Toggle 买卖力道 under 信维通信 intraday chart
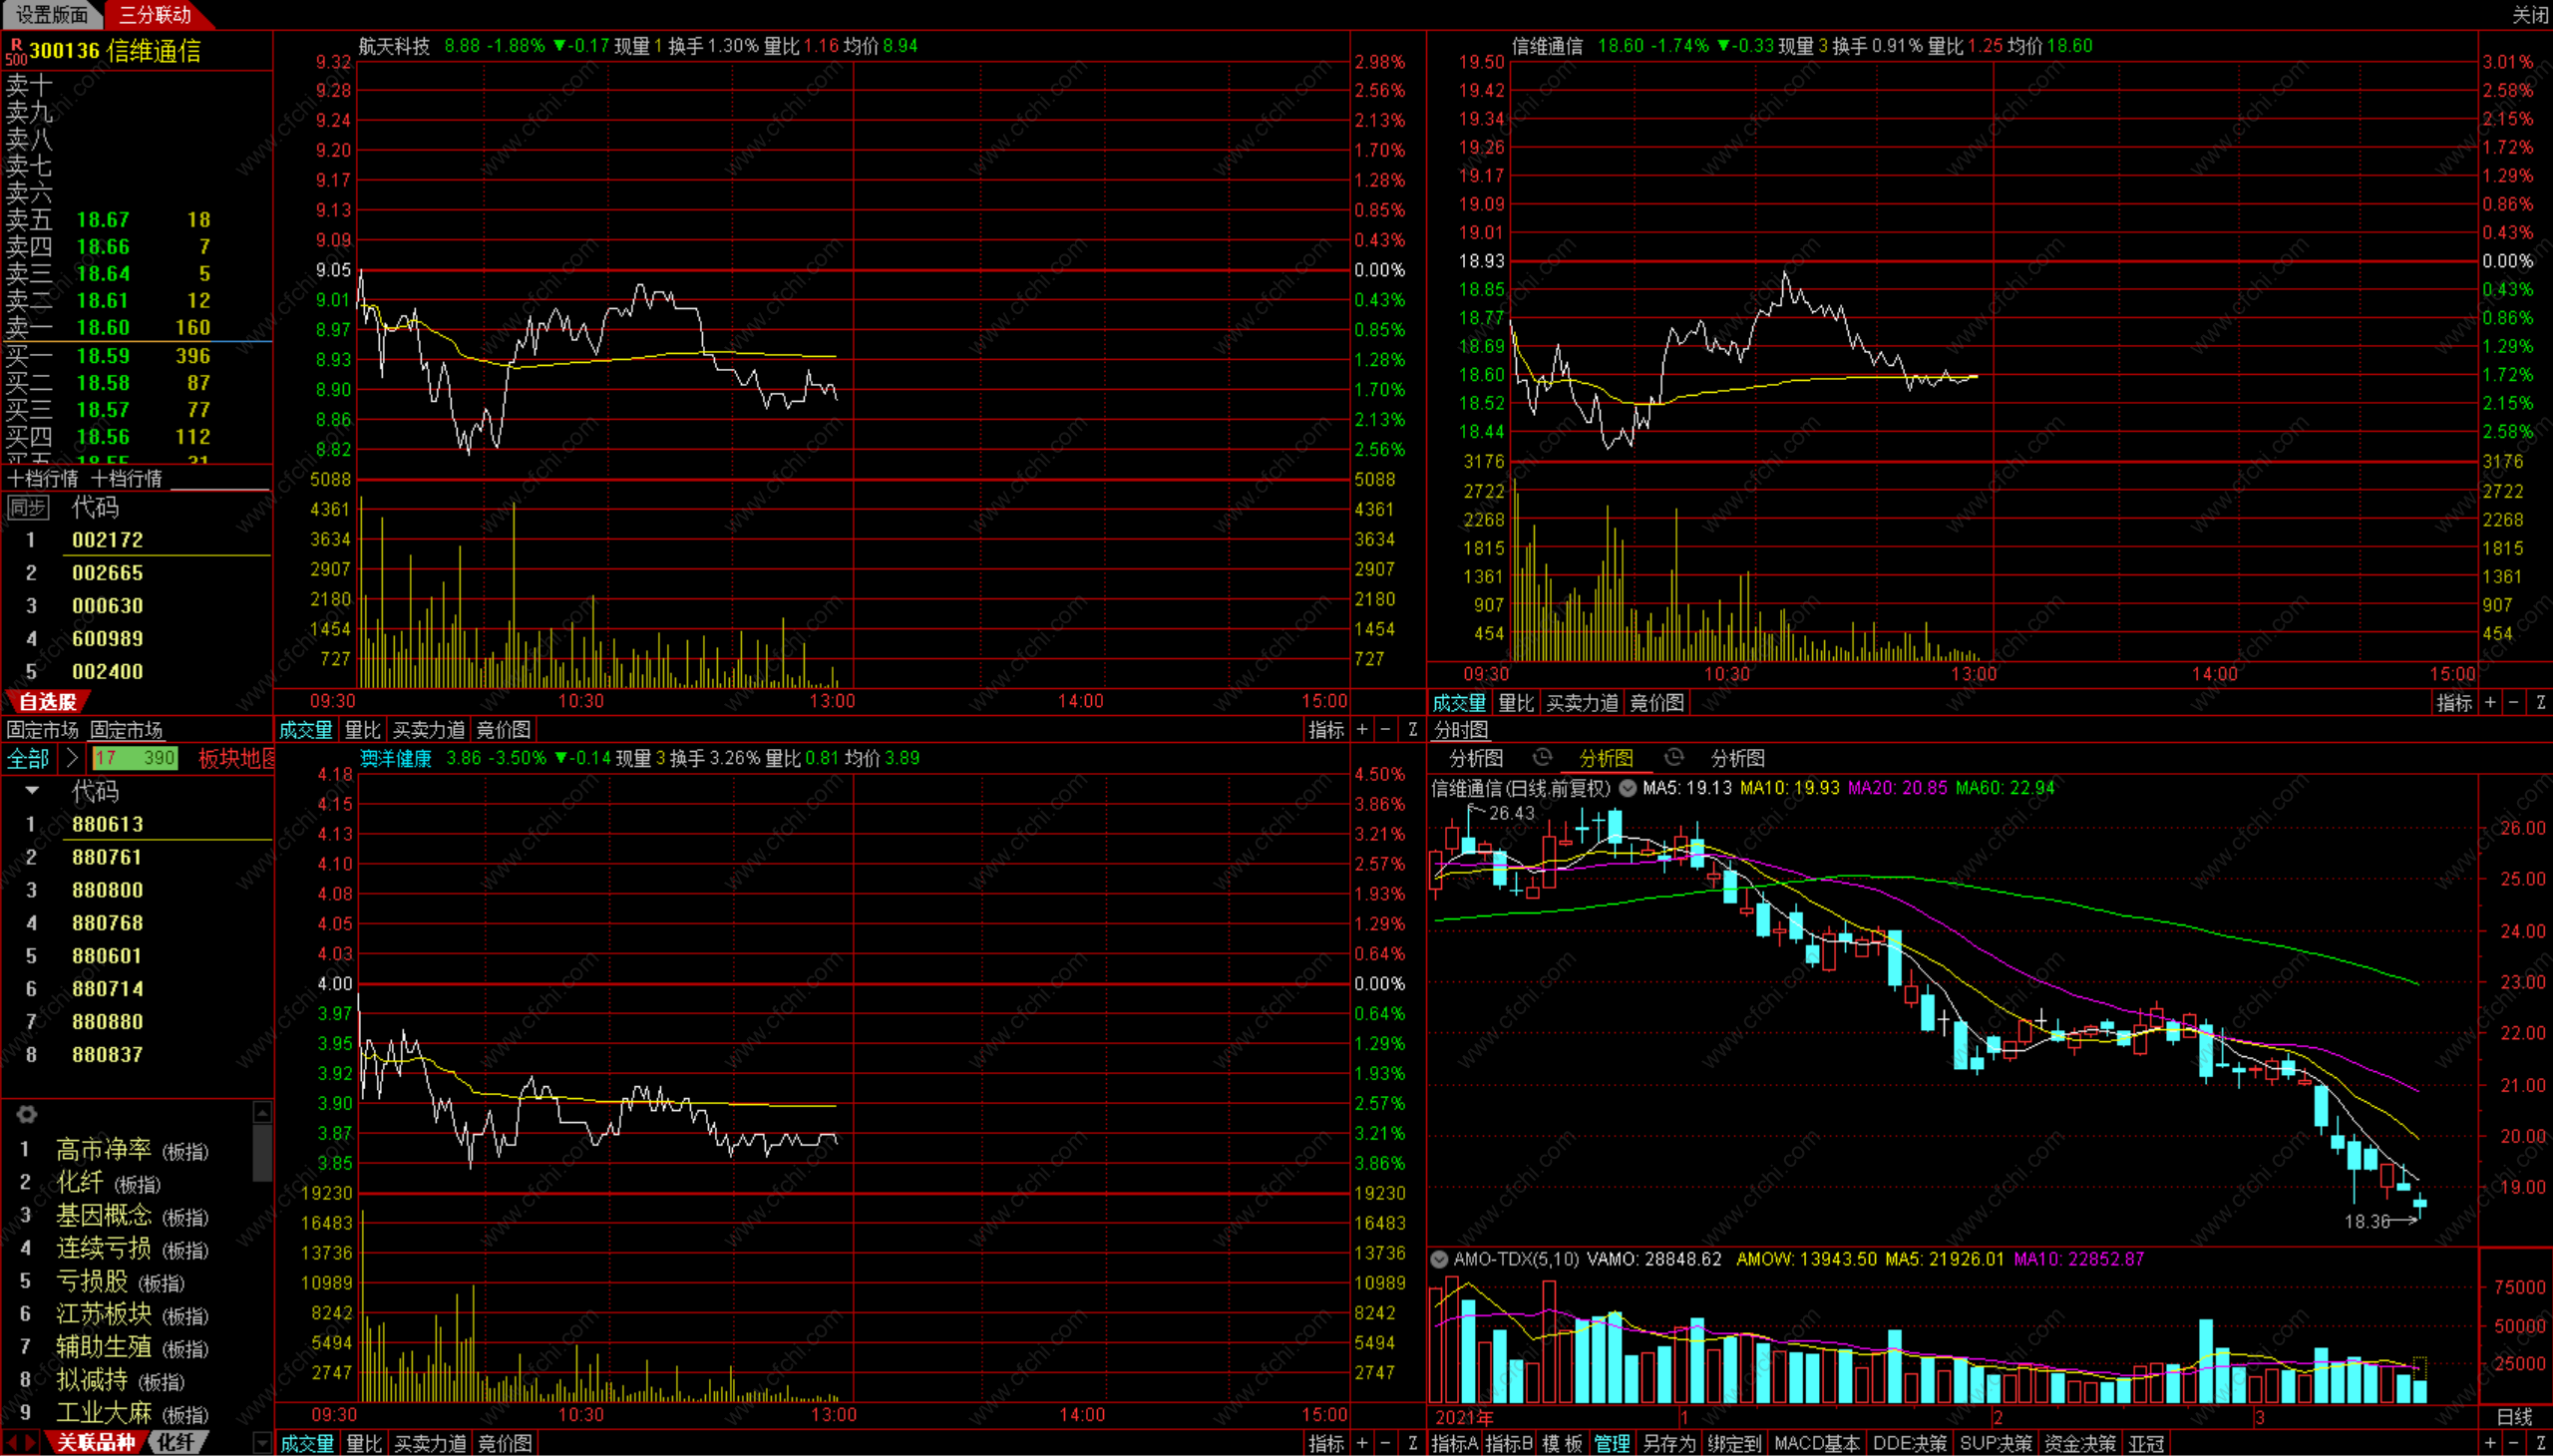The image size is (2553, 1456). tap(1581, 703)
